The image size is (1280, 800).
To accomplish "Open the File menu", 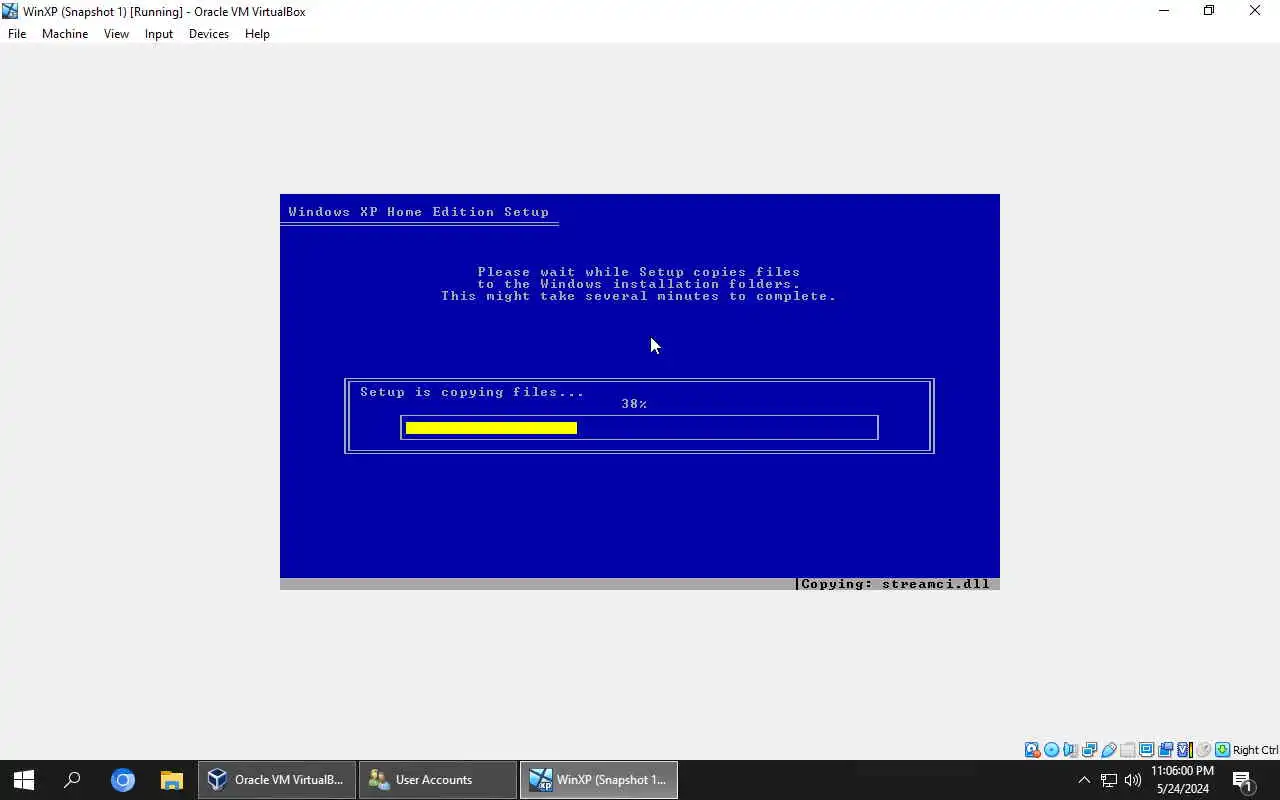I will pyautogui.click(x=17, y=34).
